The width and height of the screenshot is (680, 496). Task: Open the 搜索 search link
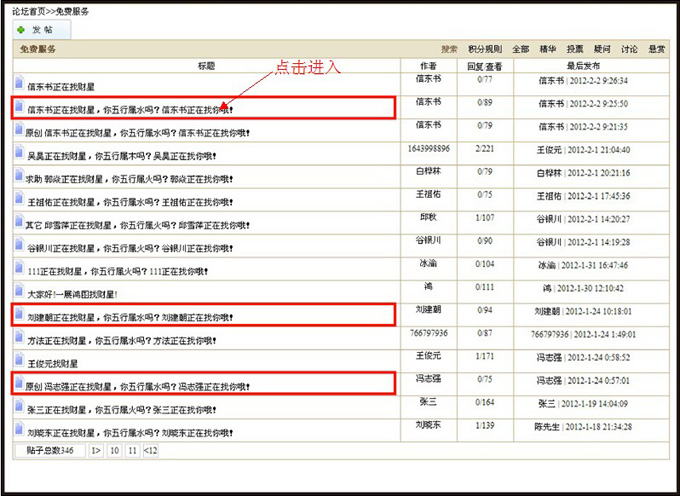[x=449, y=49]
